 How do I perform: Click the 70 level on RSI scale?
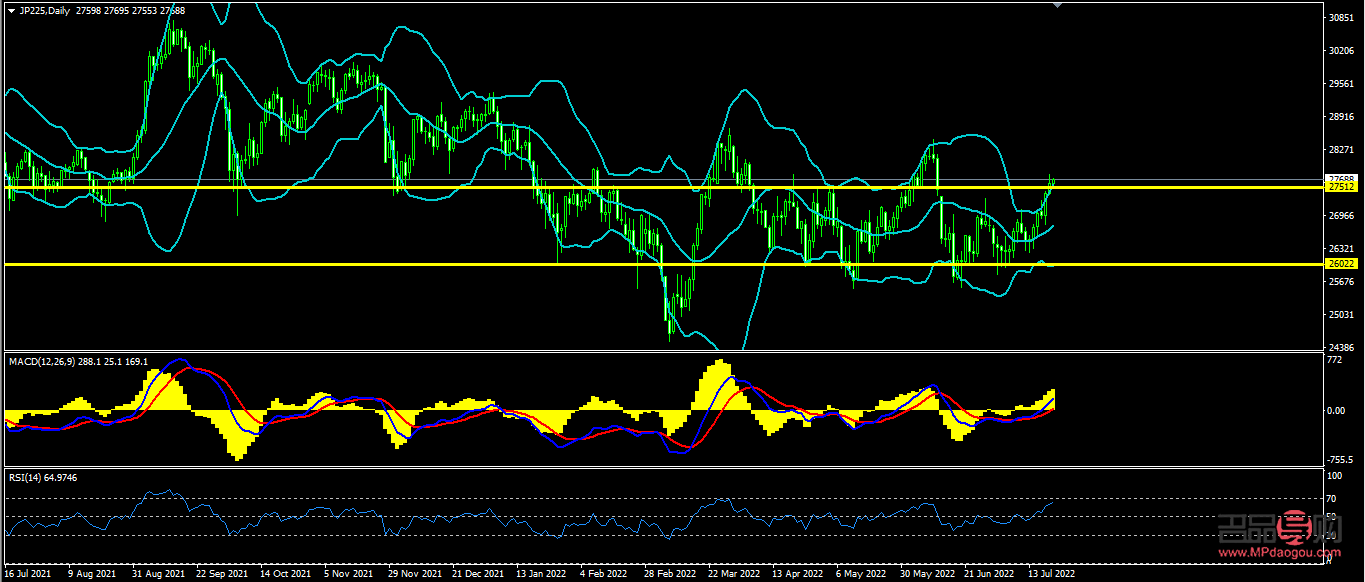click(x=1332, y=498)
